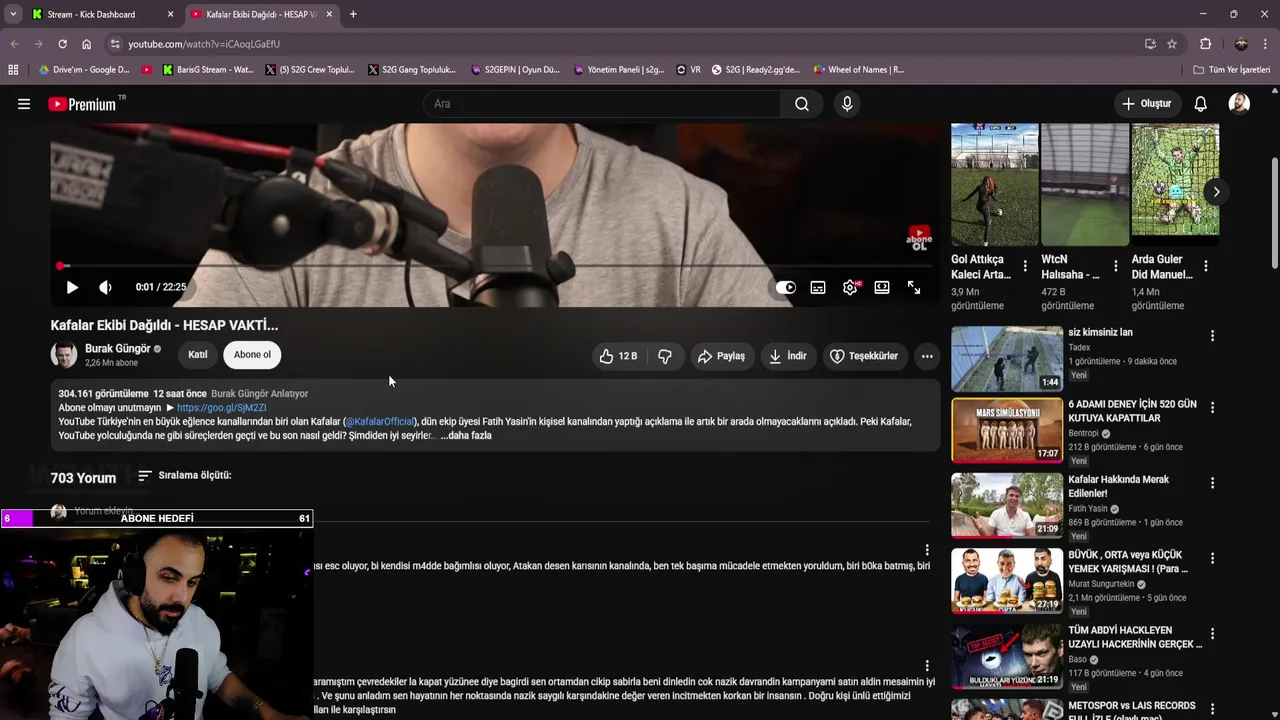
Task: Click the browser home button
Action: [87, 44]
